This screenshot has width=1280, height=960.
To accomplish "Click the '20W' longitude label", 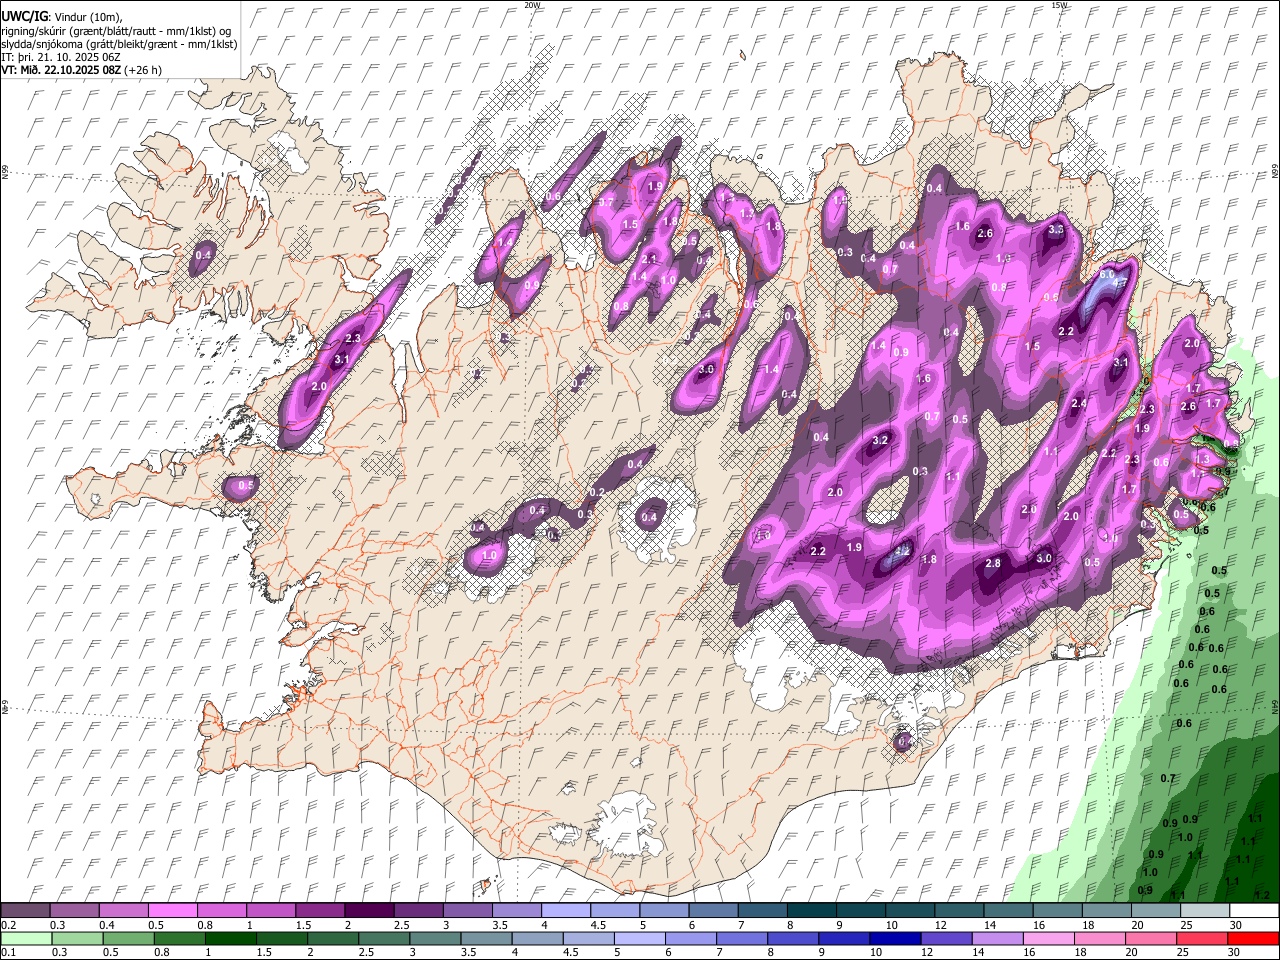I will coord(532,5).
